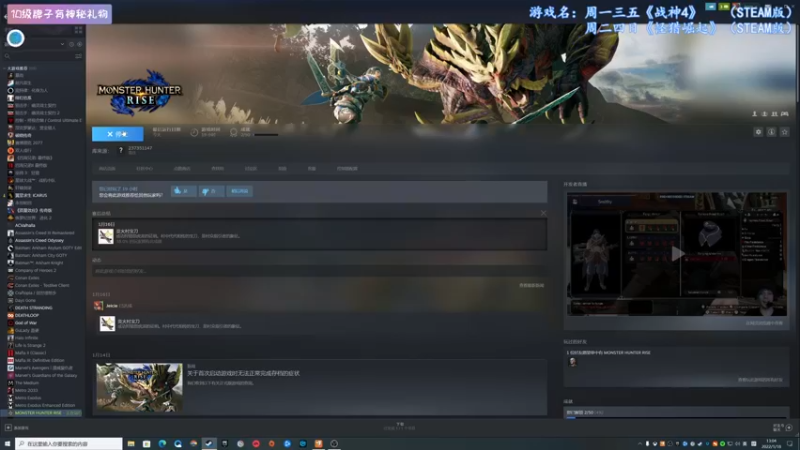800x450 pixels.
Task: Add game to favorites with star icon
Action: [785, 132]
